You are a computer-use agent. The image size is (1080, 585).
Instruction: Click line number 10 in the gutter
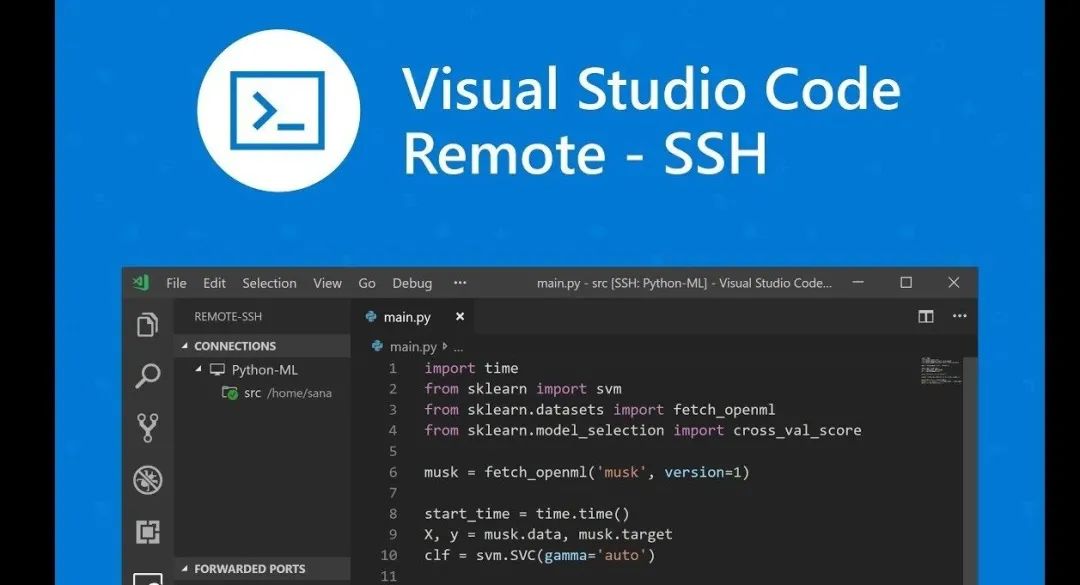389,555
